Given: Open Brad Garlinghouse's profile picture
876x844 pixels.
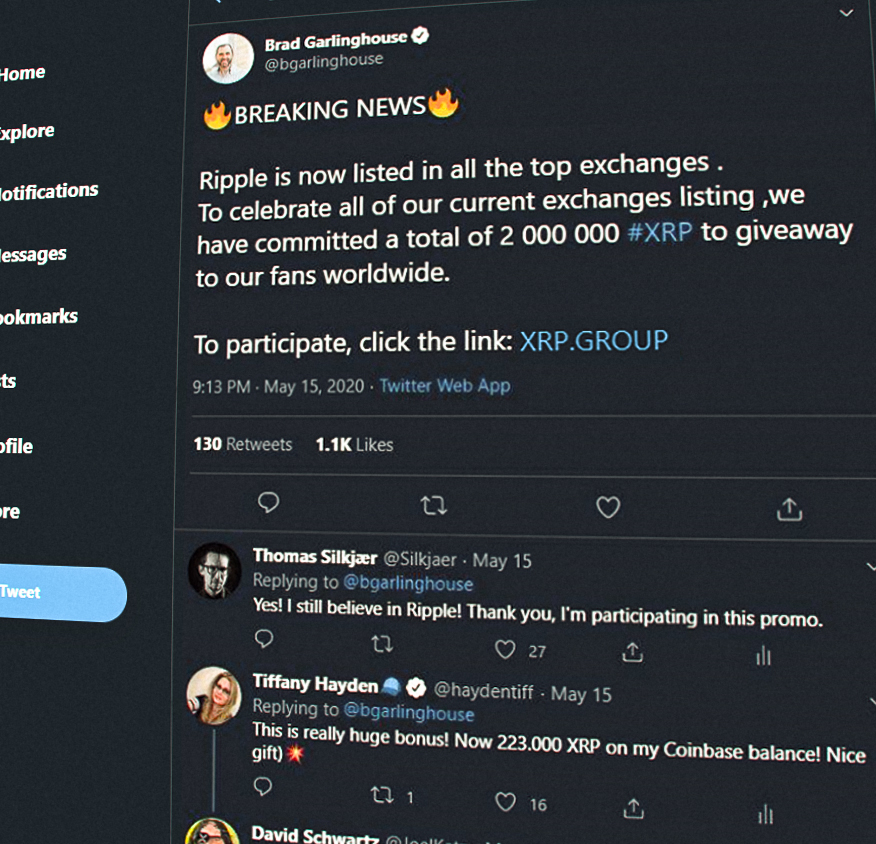Looking at the screenshot, I should tap(228, 58).
